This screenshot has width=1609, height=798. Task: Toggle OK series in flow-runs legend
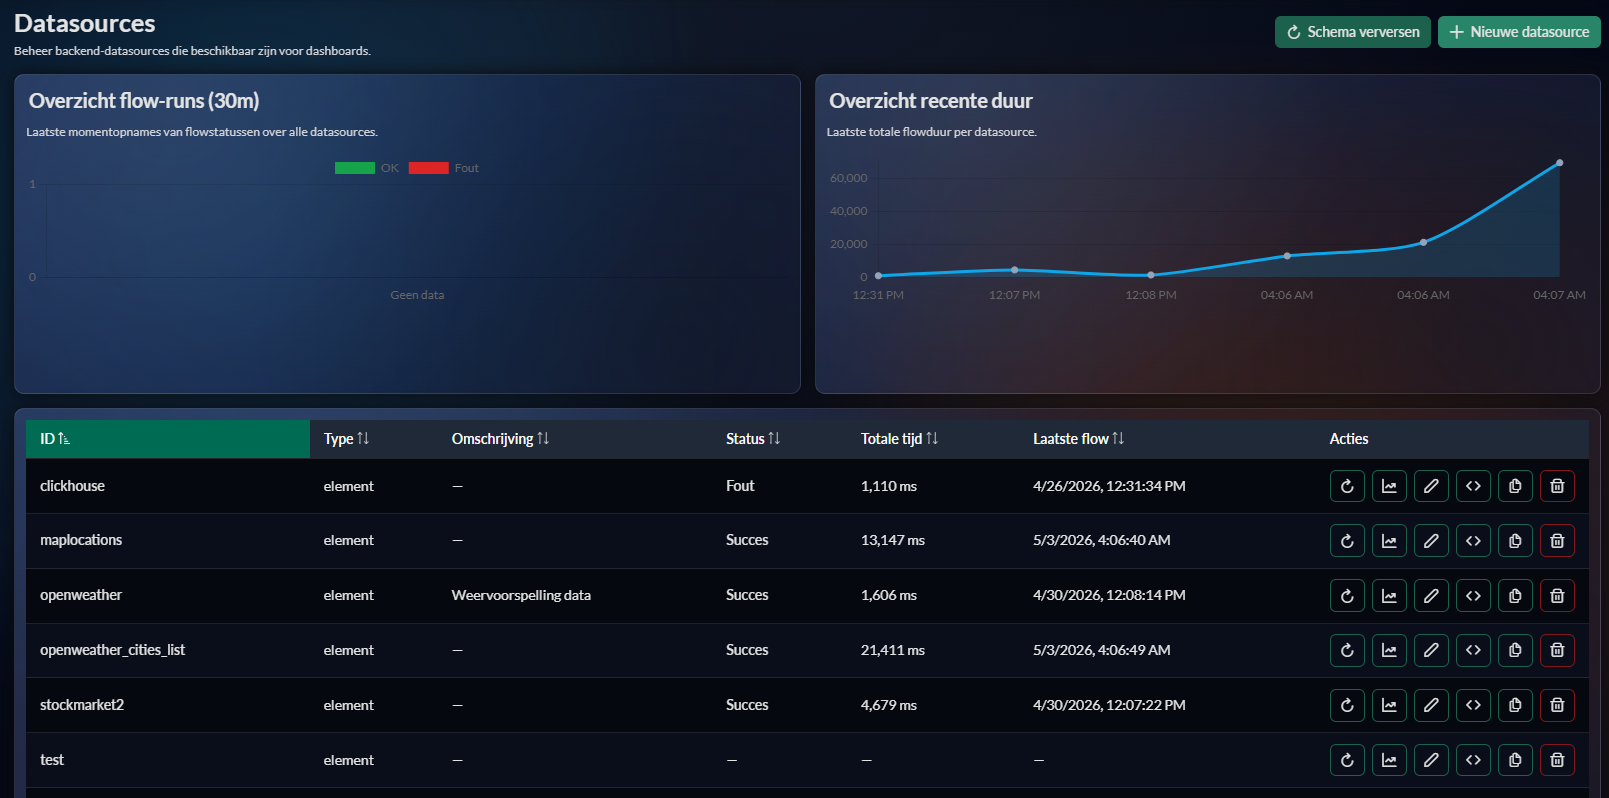[x=367, y=168]
